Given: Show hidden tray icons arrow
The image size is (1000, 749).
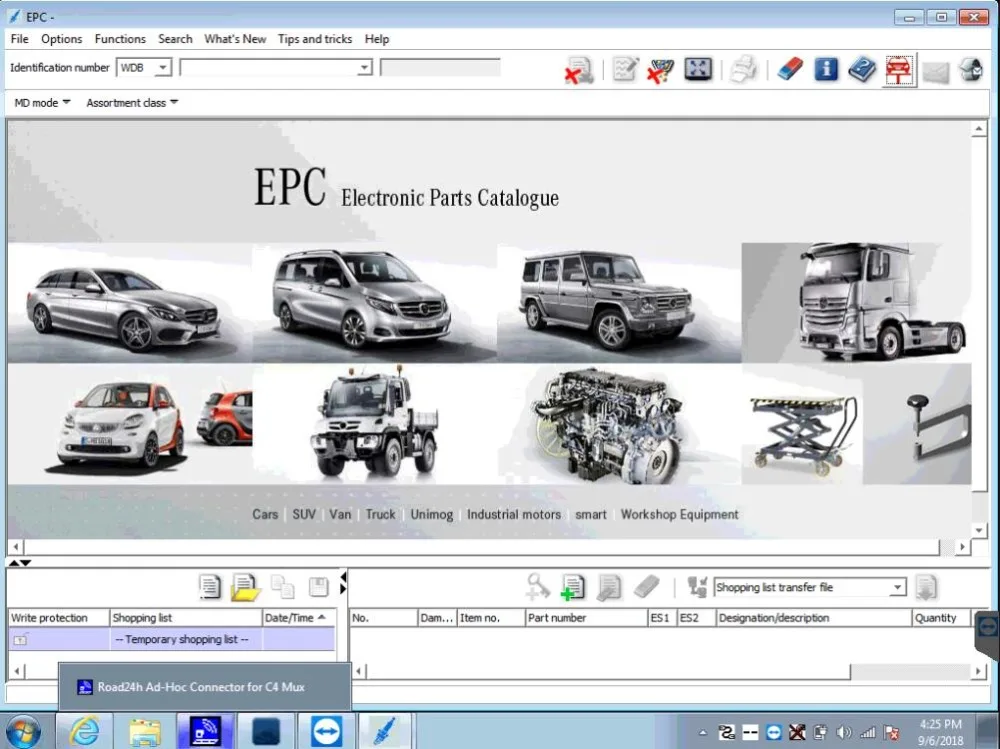Looking at the screenshot, I should point(703,732).
